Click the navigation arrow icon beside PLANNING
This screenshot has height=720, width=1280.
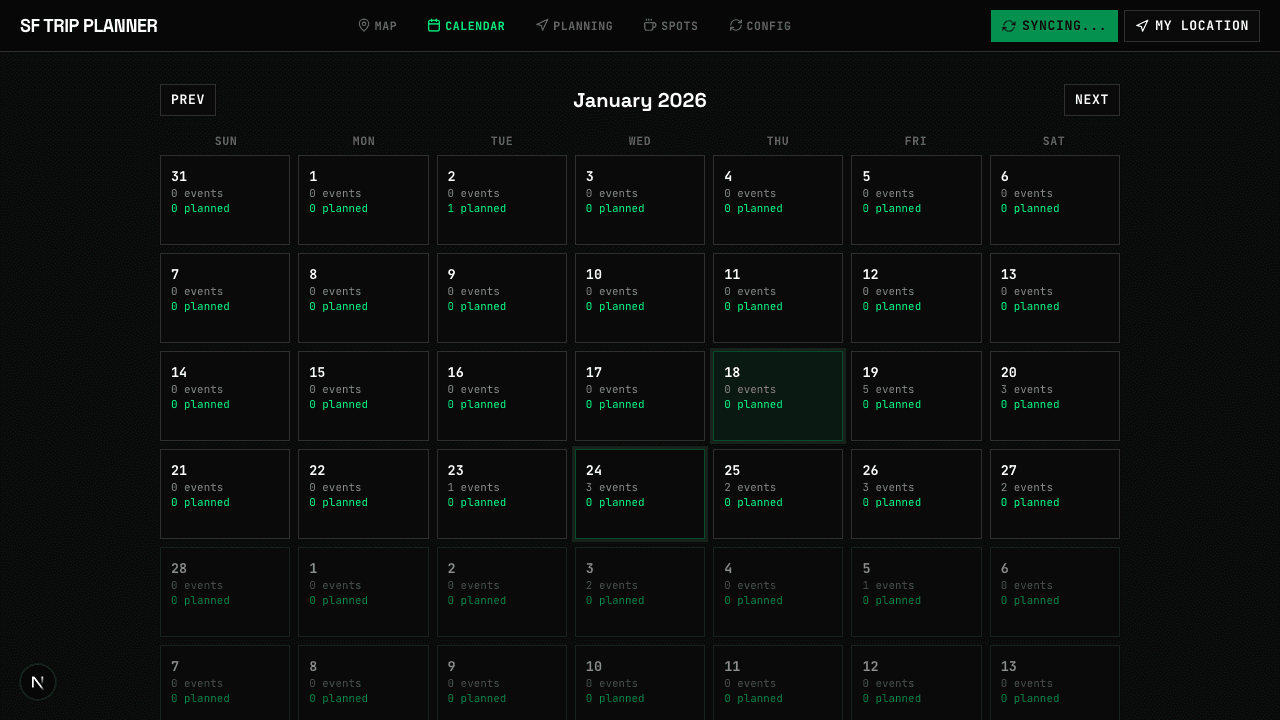pos(541,25)
